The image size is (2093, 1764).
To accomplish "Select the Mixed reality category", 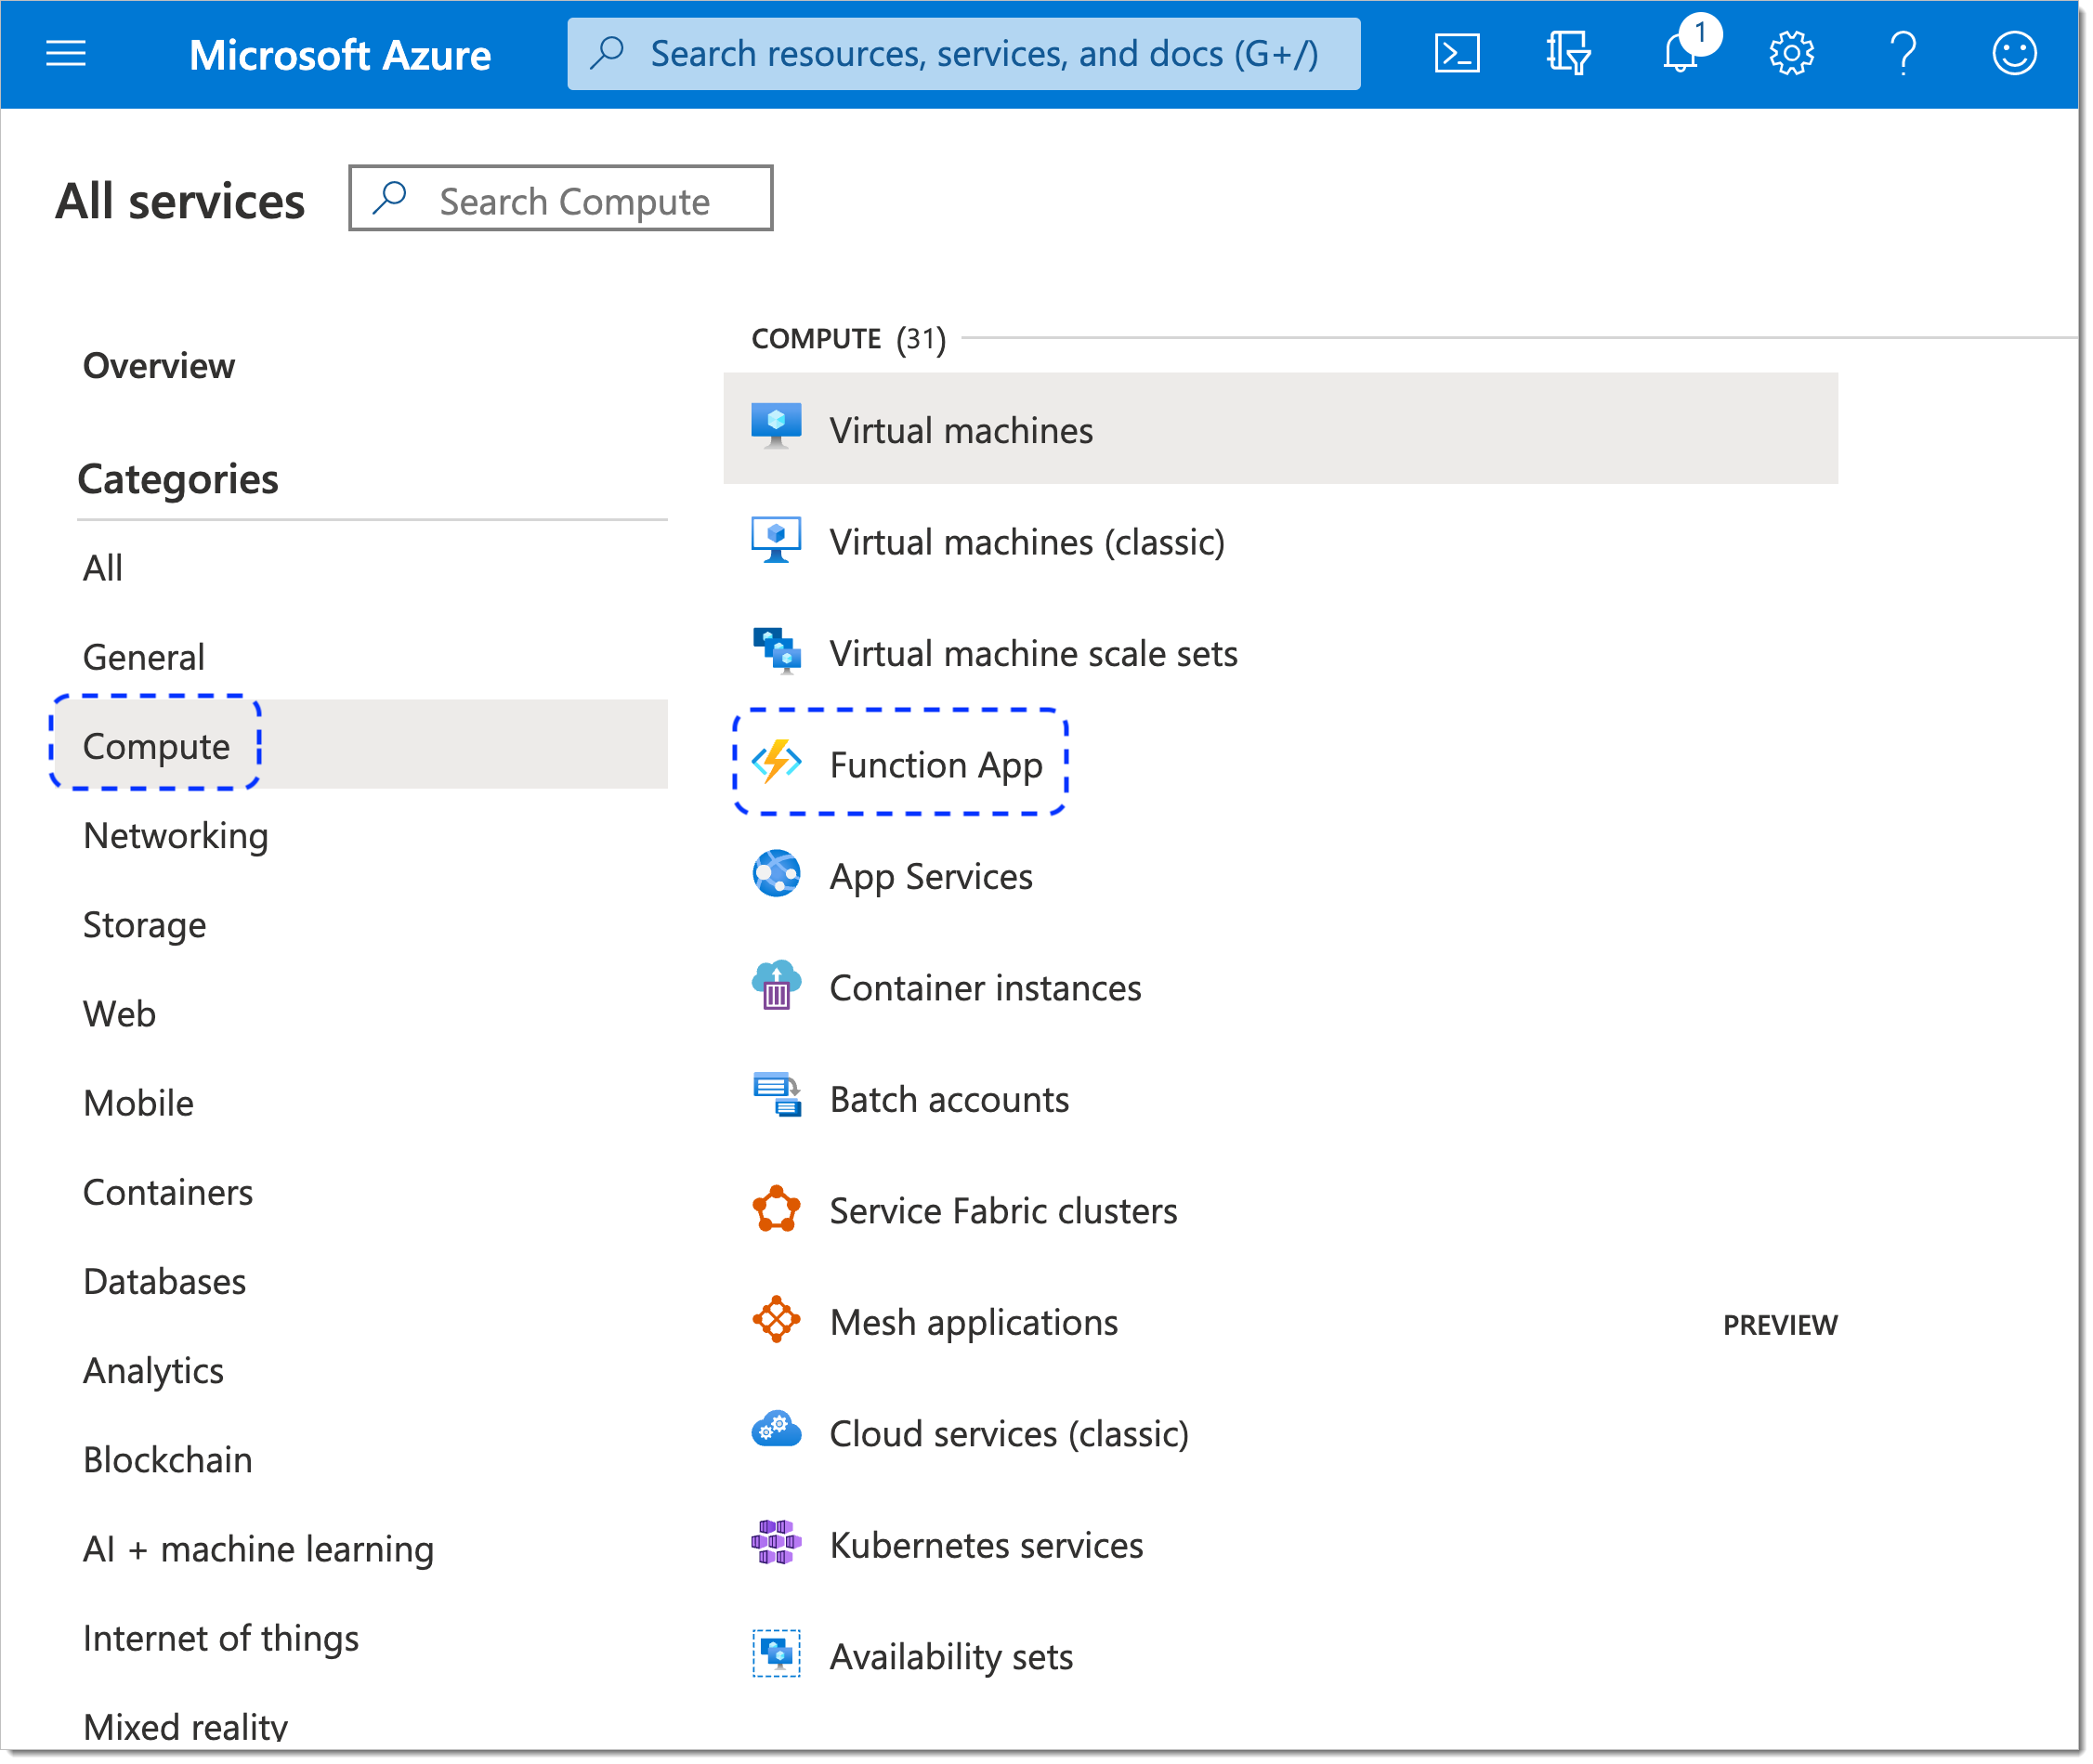I will pyautogui.click(x=186, y=1728).
